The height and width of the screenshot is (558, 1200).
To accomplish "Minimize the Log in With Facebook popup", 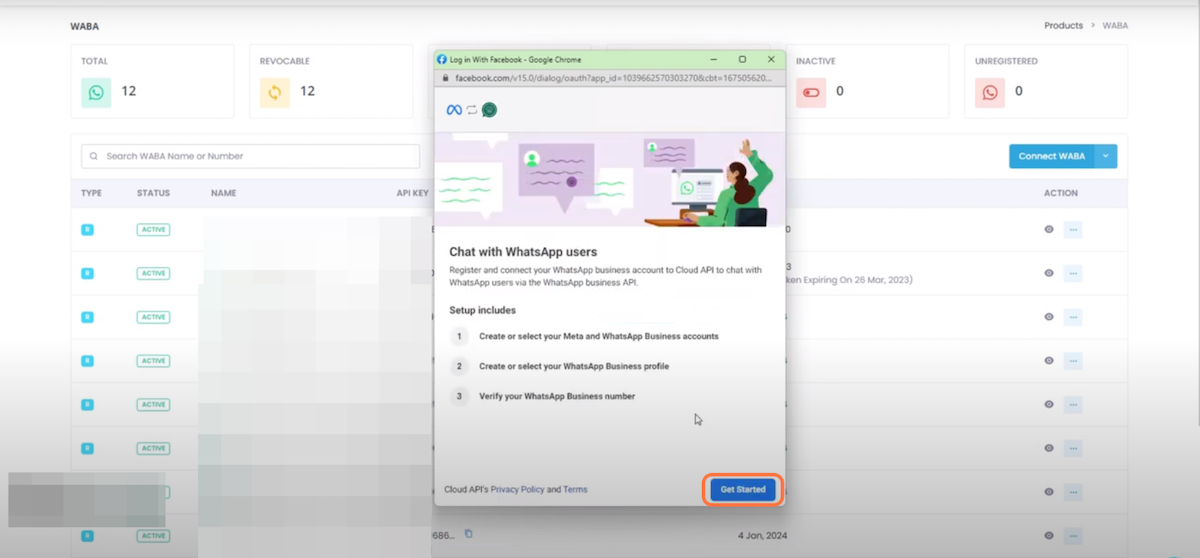I will point(714,59).
